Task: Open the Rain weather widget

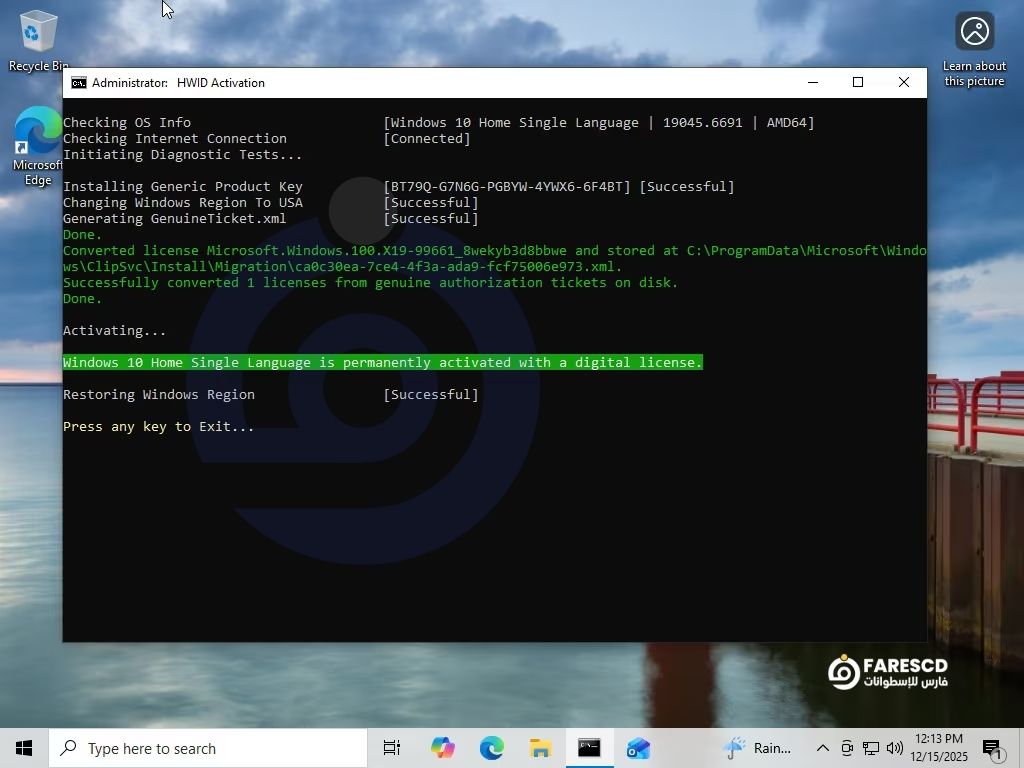Action: tap(758, 748)
